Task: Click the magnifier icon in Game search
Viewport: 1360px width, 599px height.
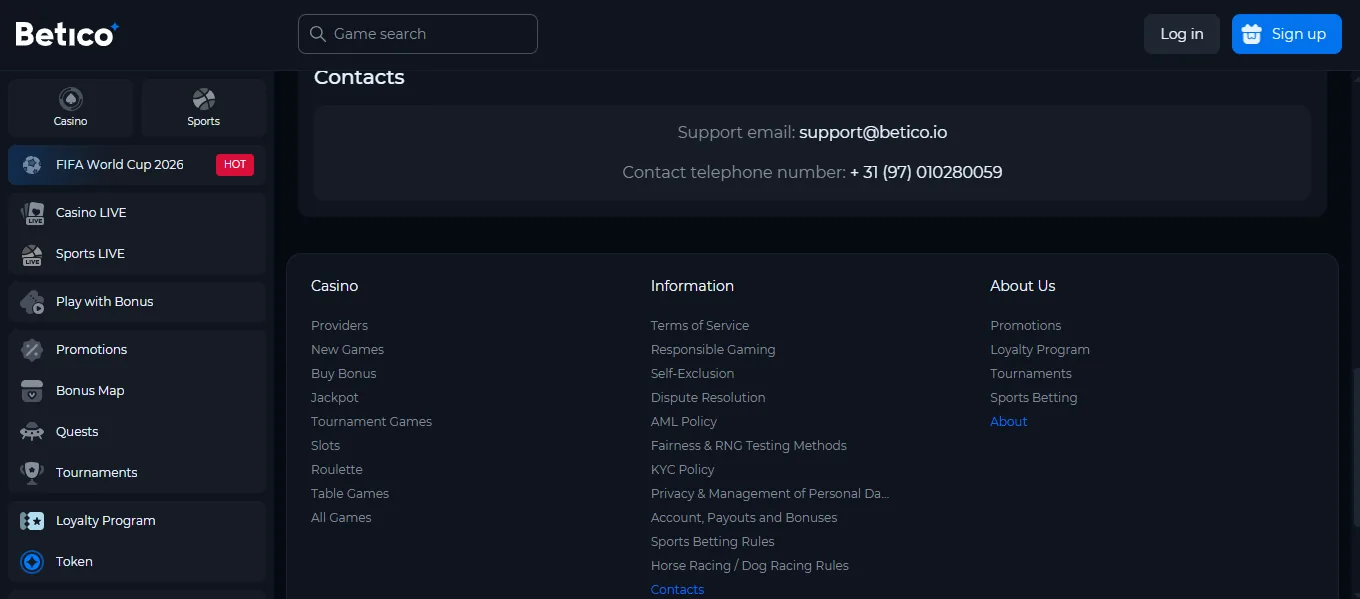Action: [x=318, y=34]
